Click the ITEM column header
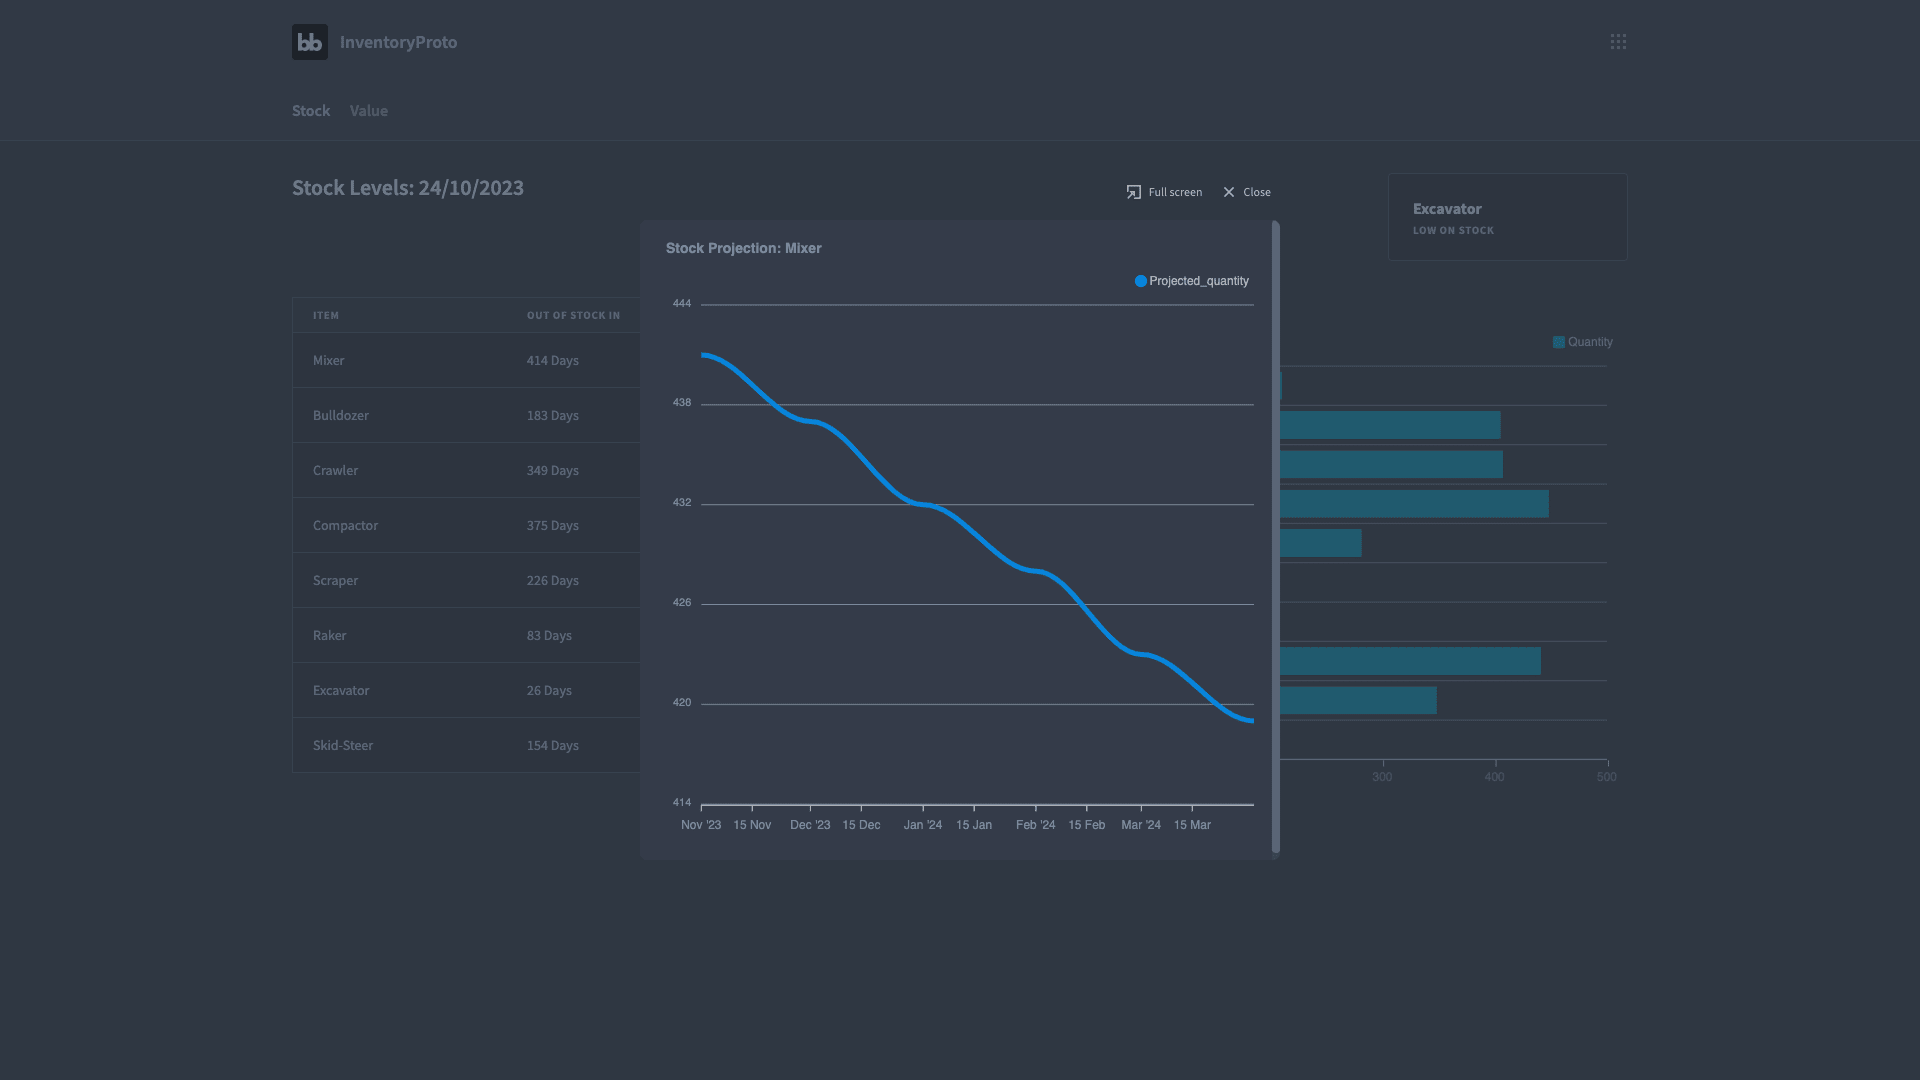This screenshot has height=1080, width=1920. pyautogui.click(x=326, y=315)
